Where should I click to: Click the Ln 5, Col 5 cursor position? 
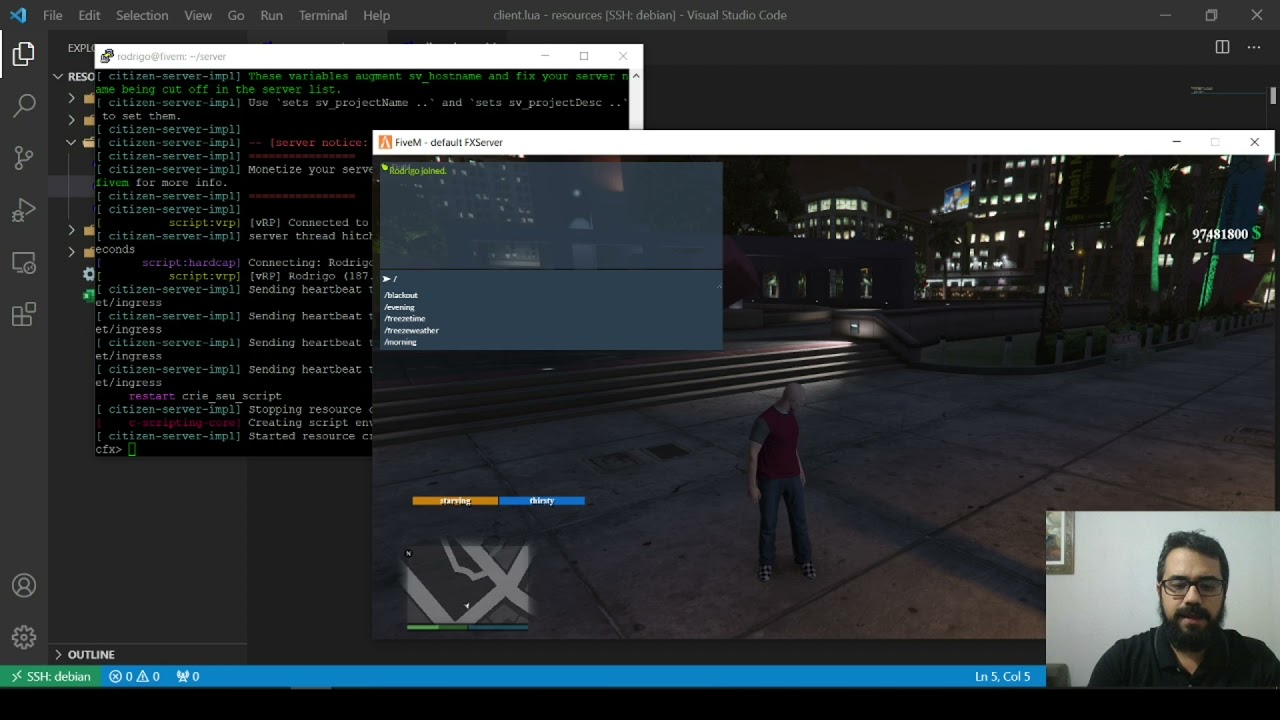[1002, 677]
